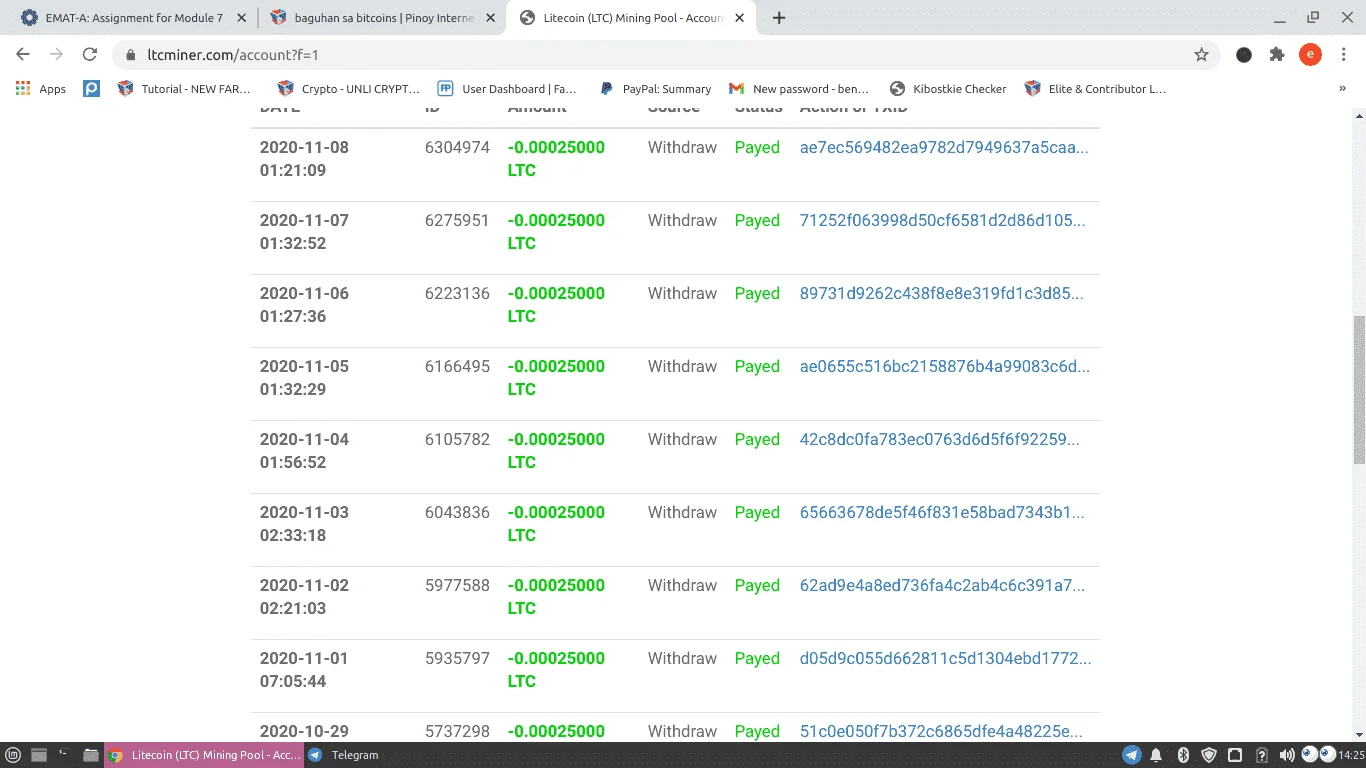Screen dimensions: 1366x768
Task: Open the black circle extension icon
Action: coord(1244,55)
